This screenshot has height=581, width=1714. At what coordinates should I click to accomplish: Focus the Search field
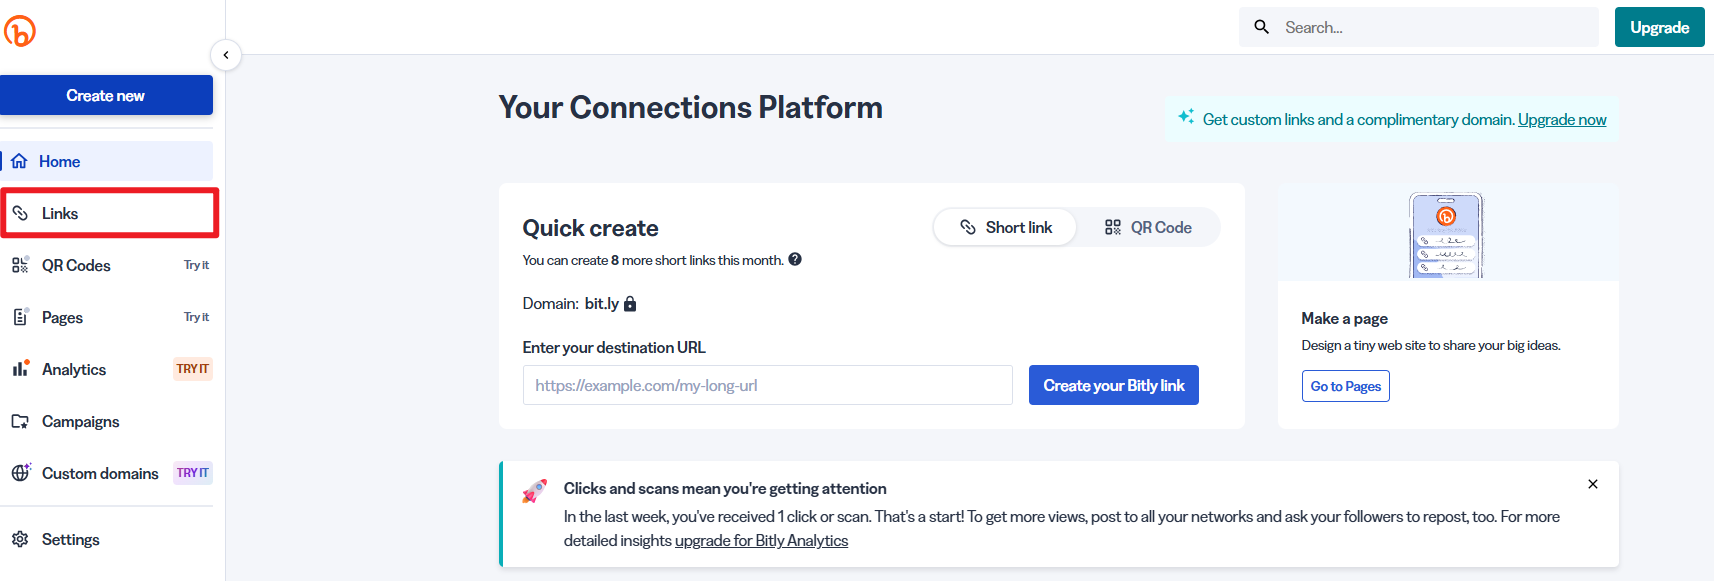pos(1419,27)
